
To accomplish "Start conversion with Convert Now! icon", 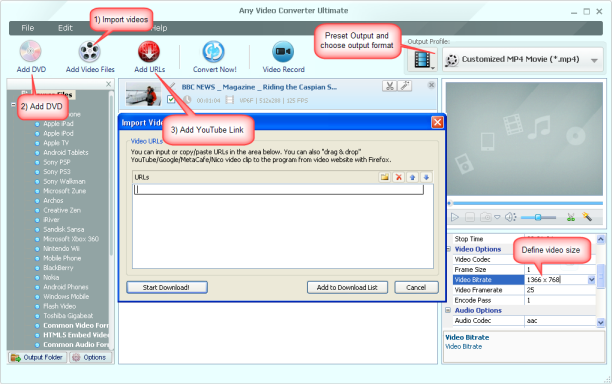I will [x=213, y=52].
